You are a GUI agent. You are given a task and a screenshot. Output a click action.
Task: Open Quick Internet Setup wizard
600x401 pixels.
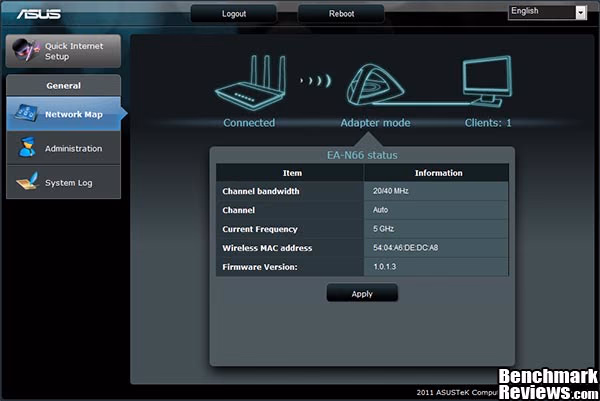[64, 51]
